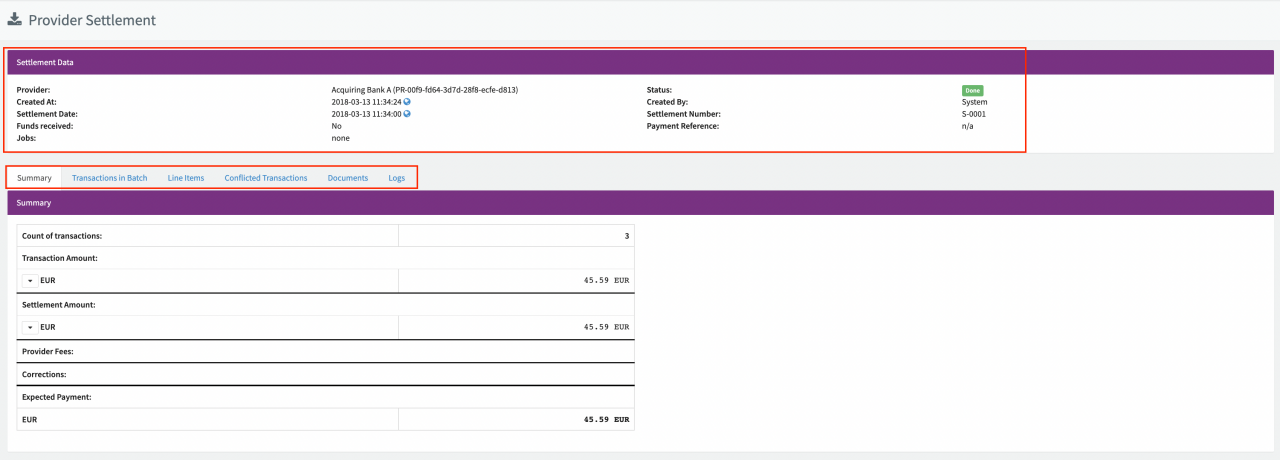Click the Expected Payment 45.59 EUR total
The height and width of the screenshot is (460, 1280).
point(606,420)
